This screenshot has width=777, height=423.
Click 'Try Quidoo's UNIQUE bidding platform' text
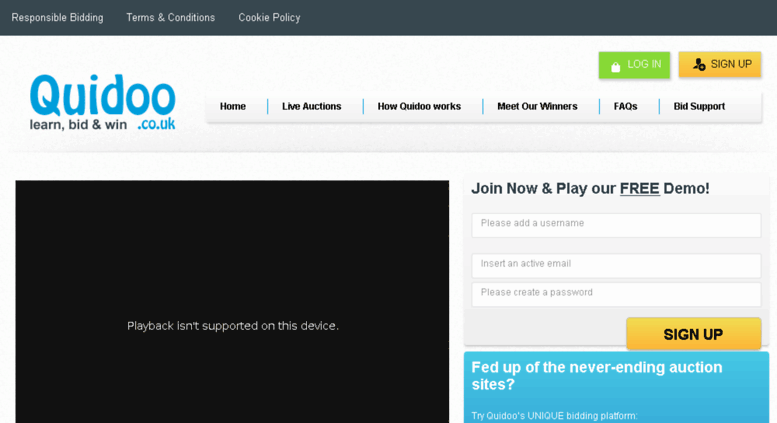click(x=554, y=416)
